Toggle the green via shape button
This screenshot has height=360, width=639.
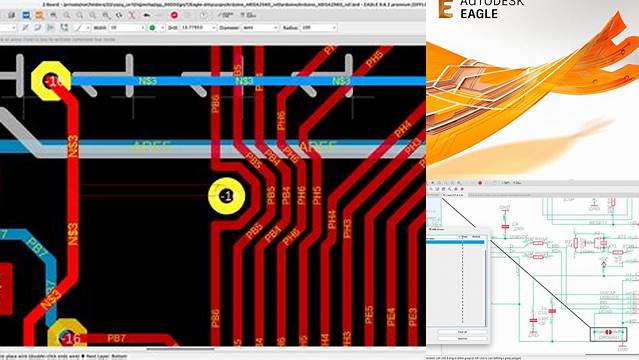point(152,28)
